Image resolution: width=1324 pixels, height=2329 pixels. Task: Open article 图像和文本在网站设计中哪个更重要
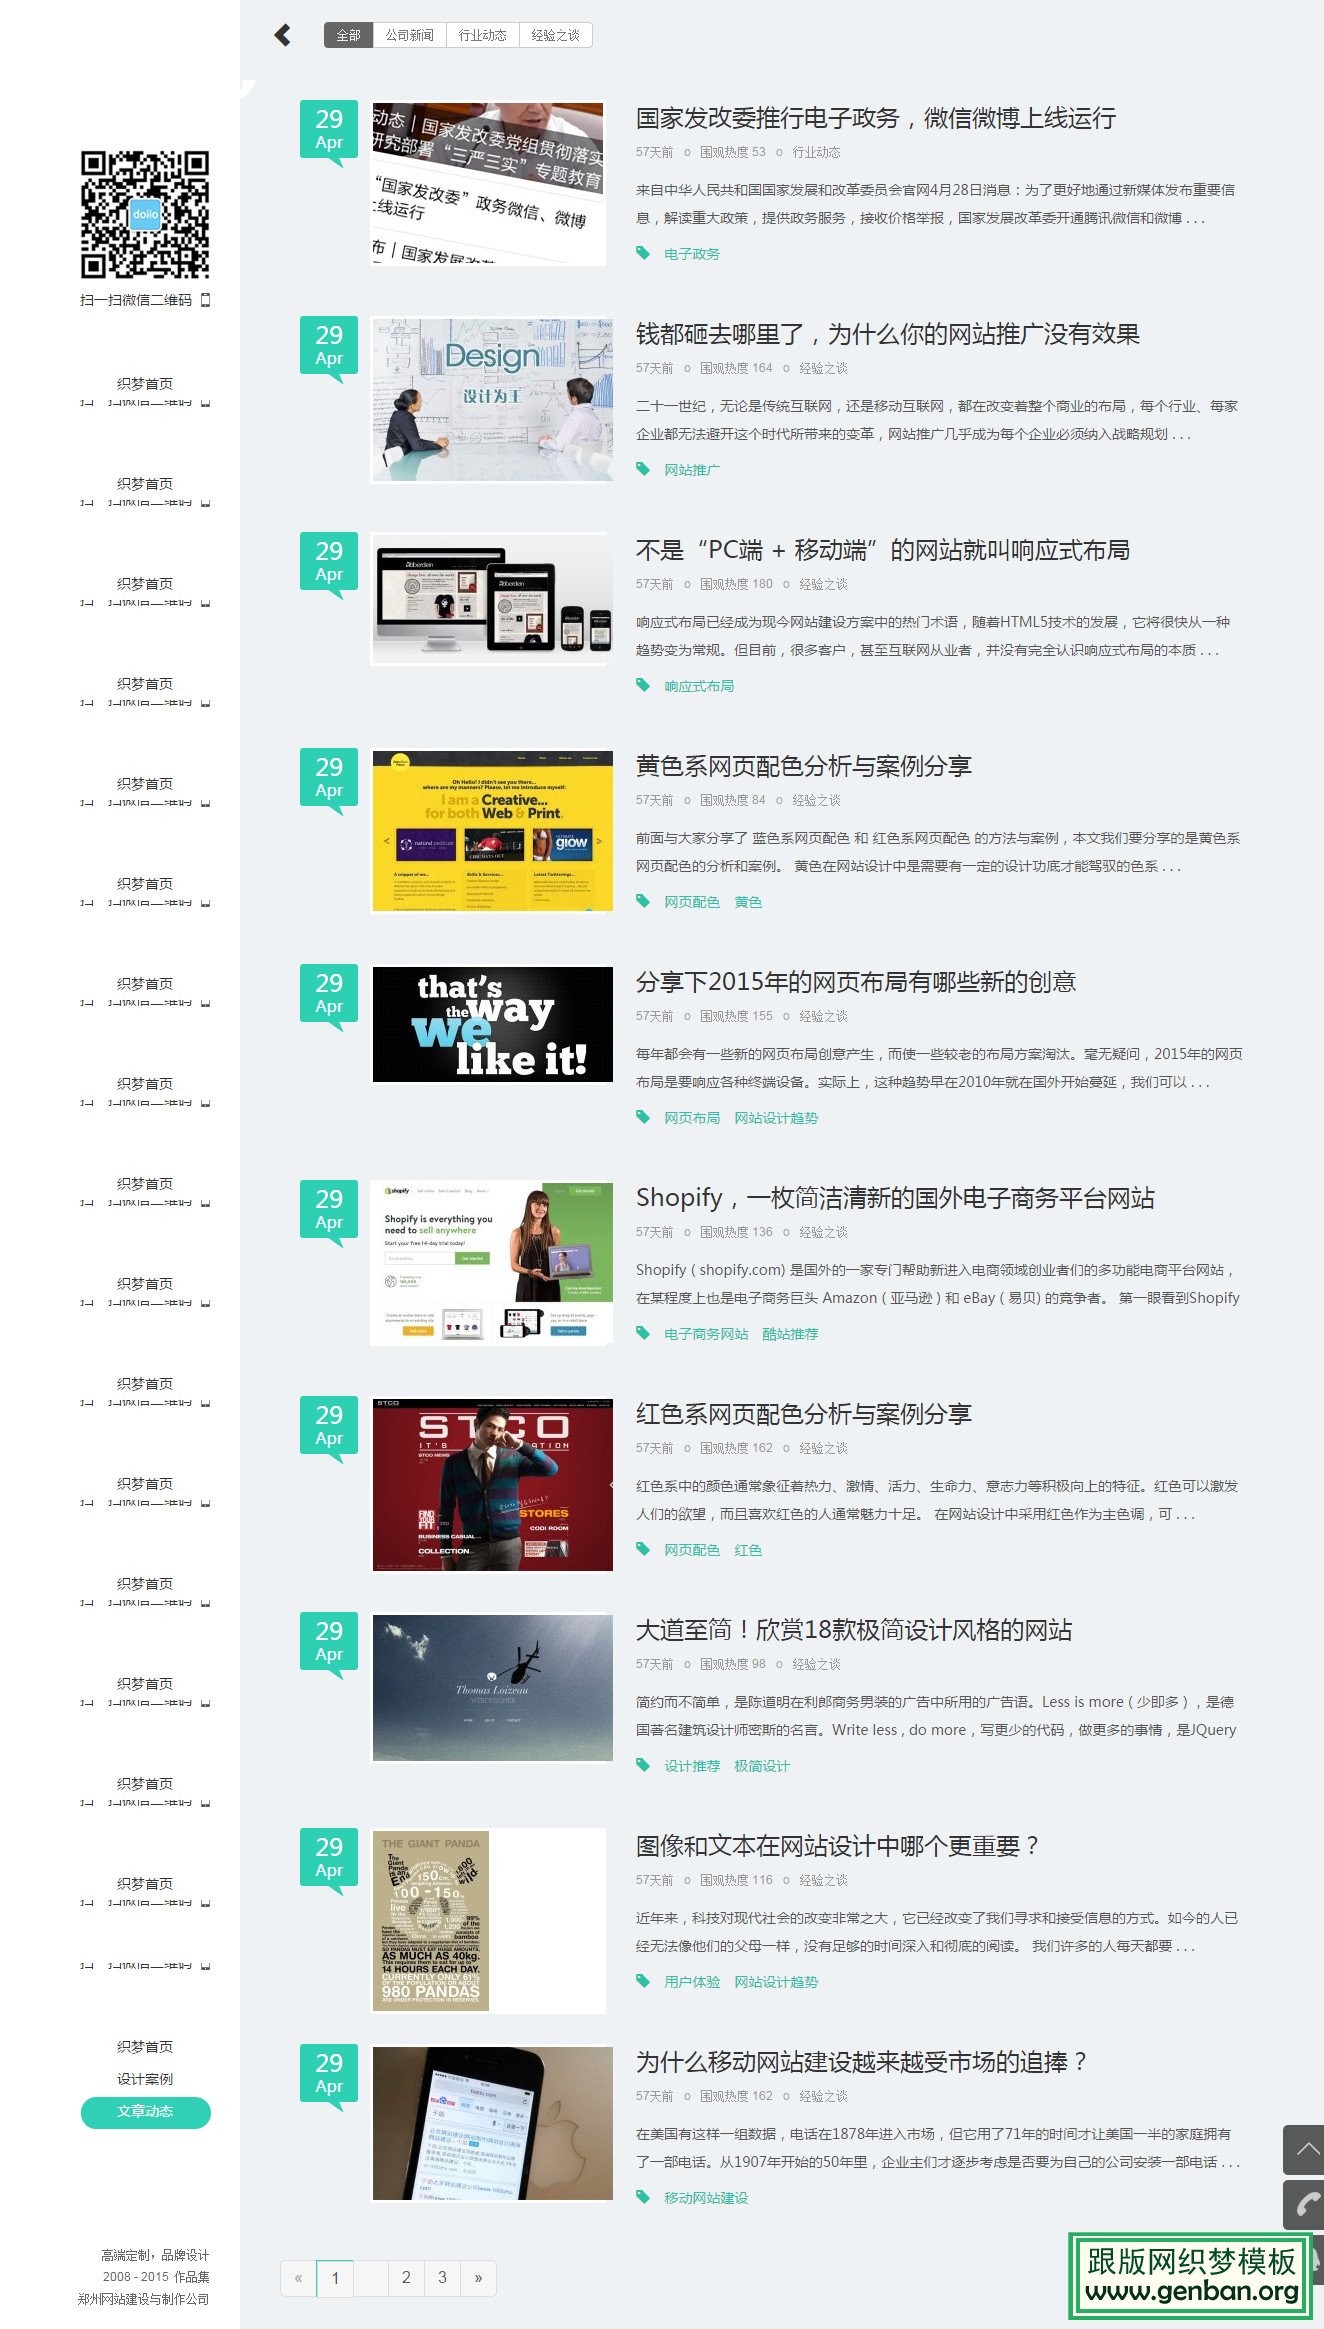click(838, 1846)
